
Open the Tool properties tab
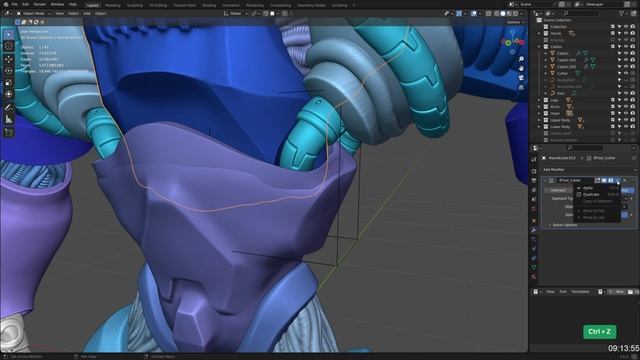click(x=534, y=160)
